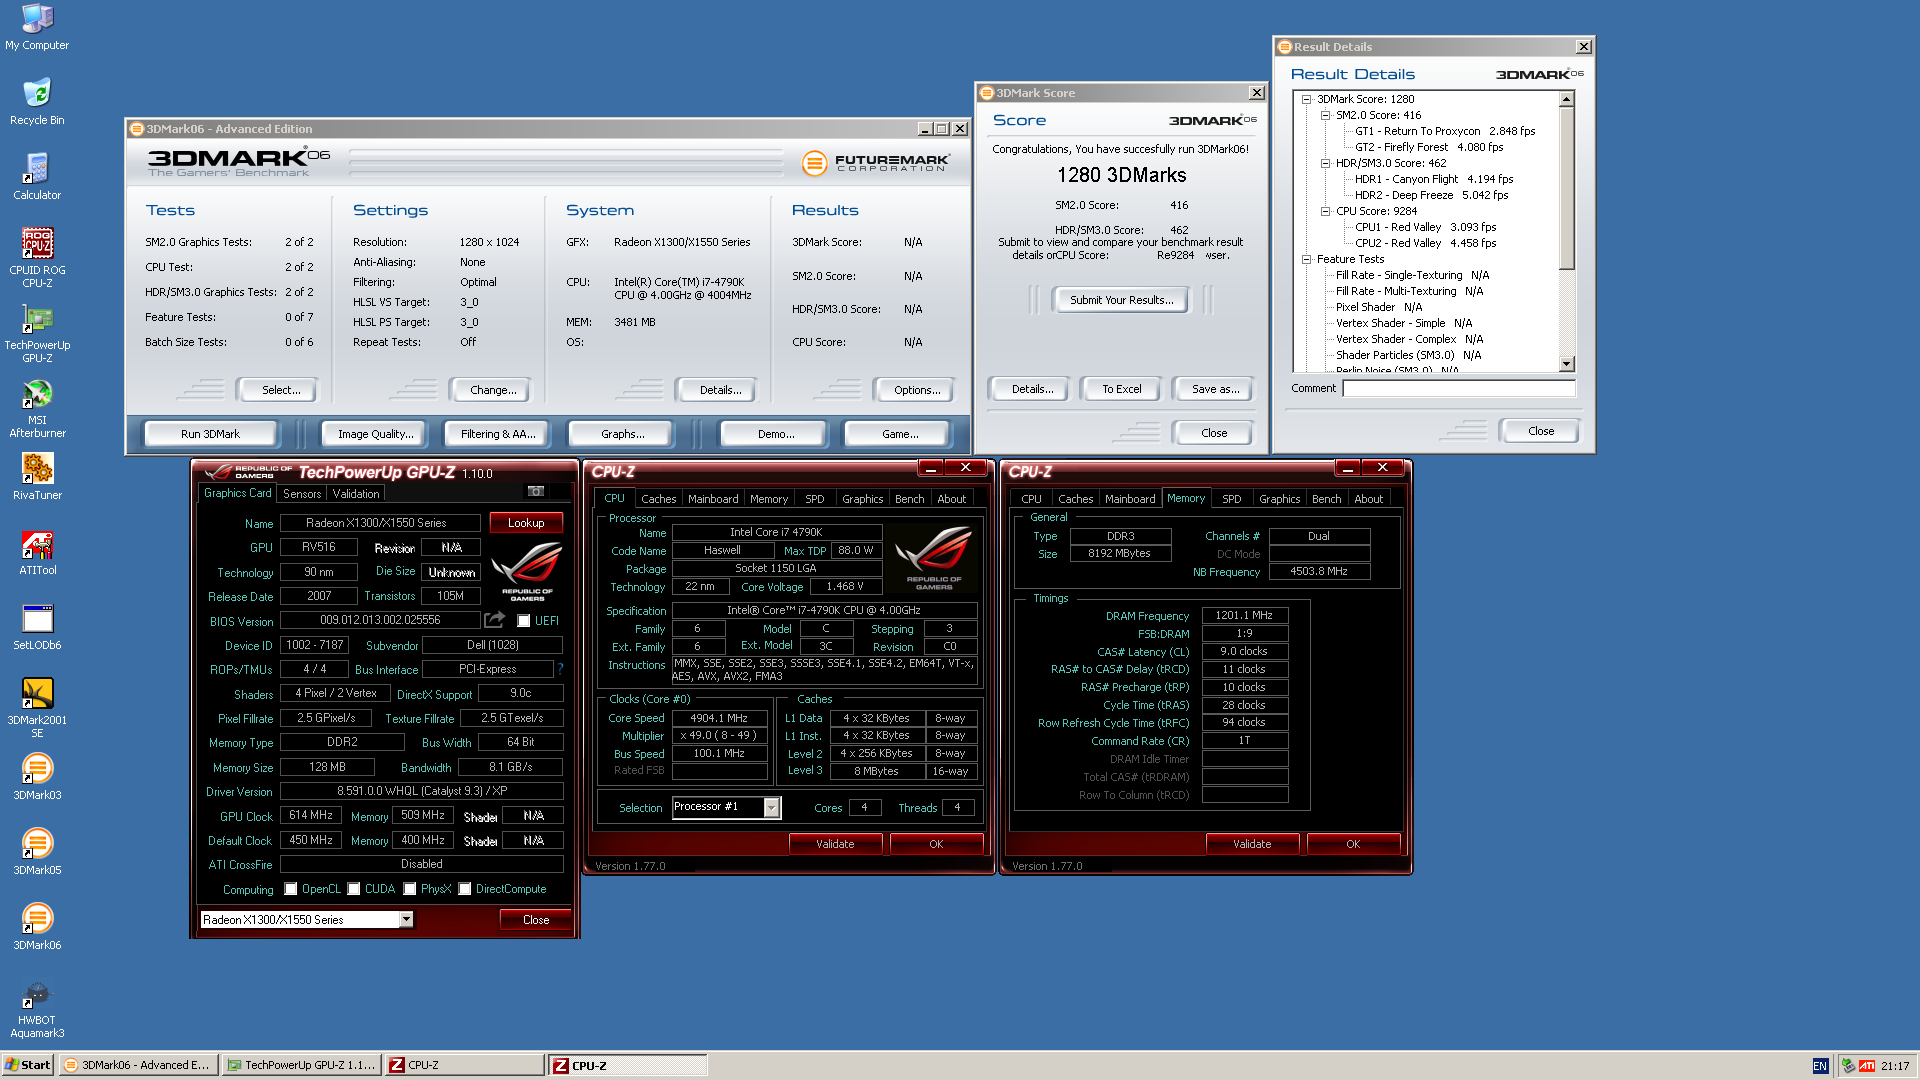The height and width of the screenshot is (1080, 1920).
Task: Collapse HDR/SM3.0 Score tree node
Action: click(x=1325, y=163)
